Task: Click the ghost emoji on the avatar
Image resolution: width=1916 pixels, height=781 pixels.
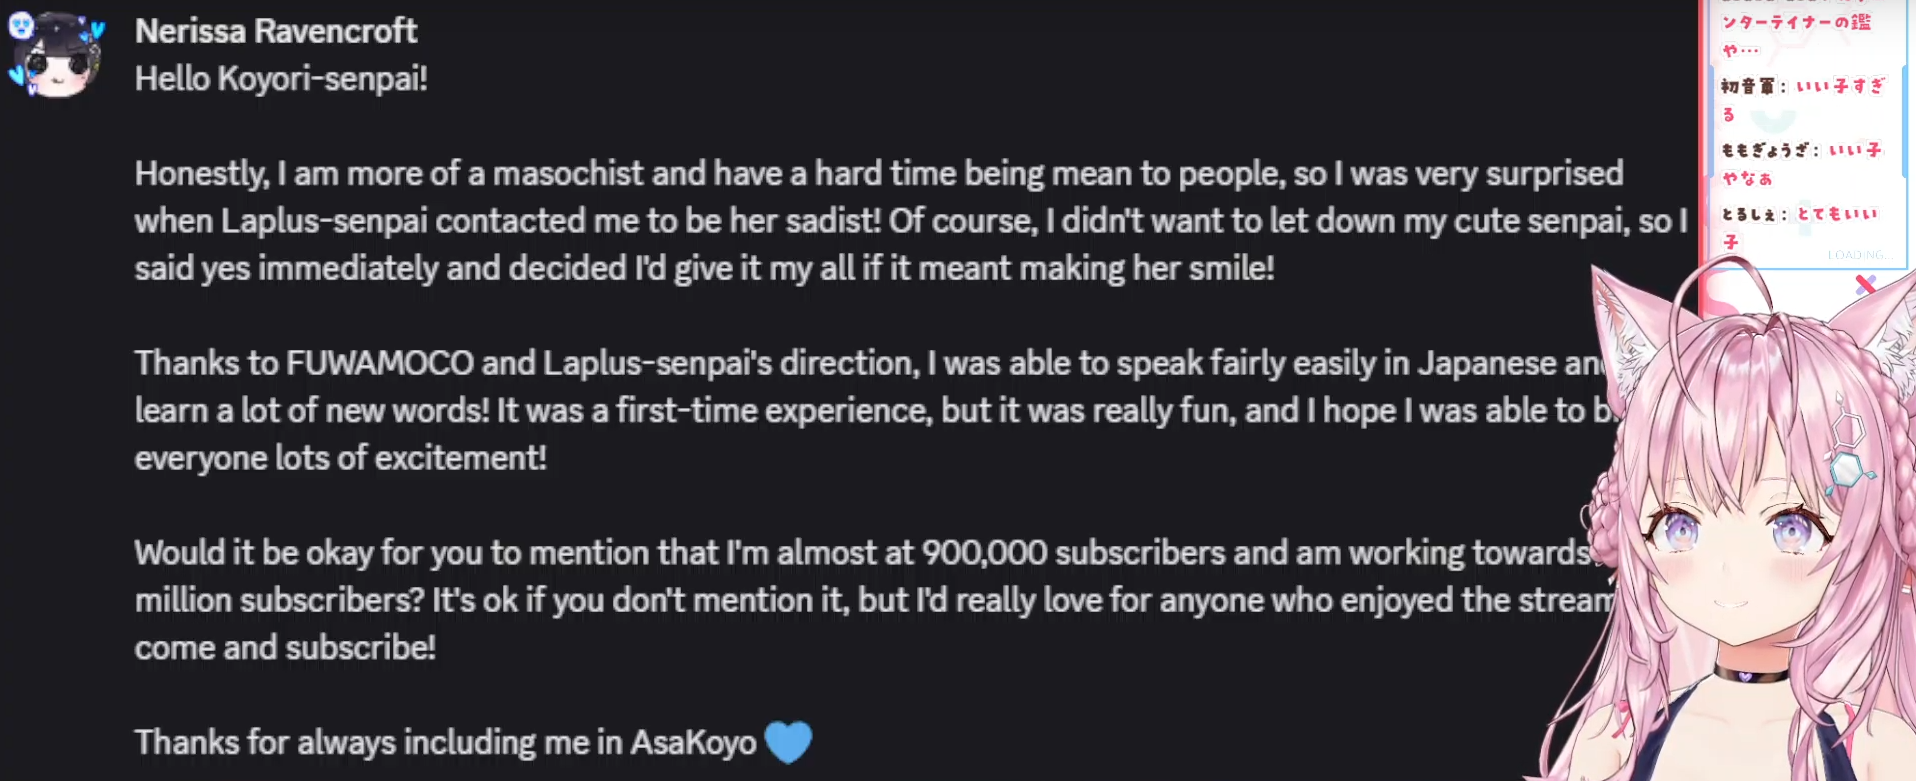Action: (21, 25)
